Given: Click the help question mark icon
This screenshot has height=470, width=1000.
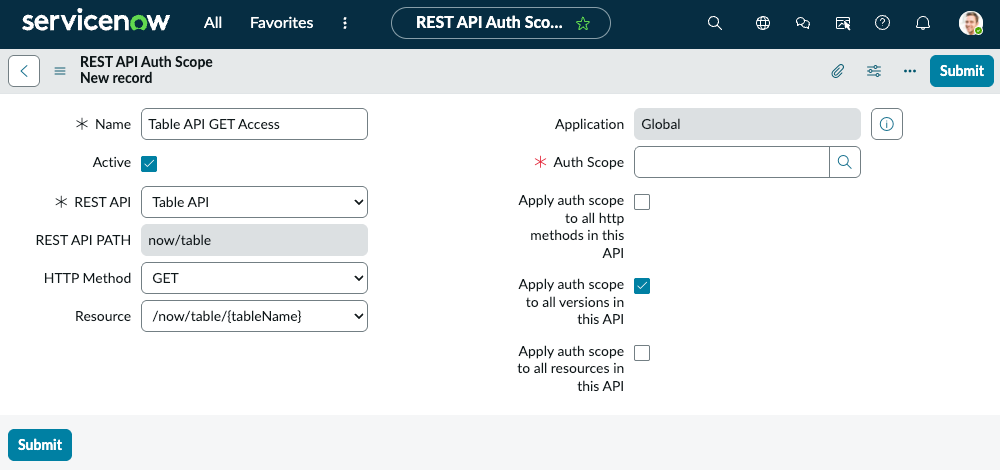Looking at the screenshot, I should coord(882,24).
